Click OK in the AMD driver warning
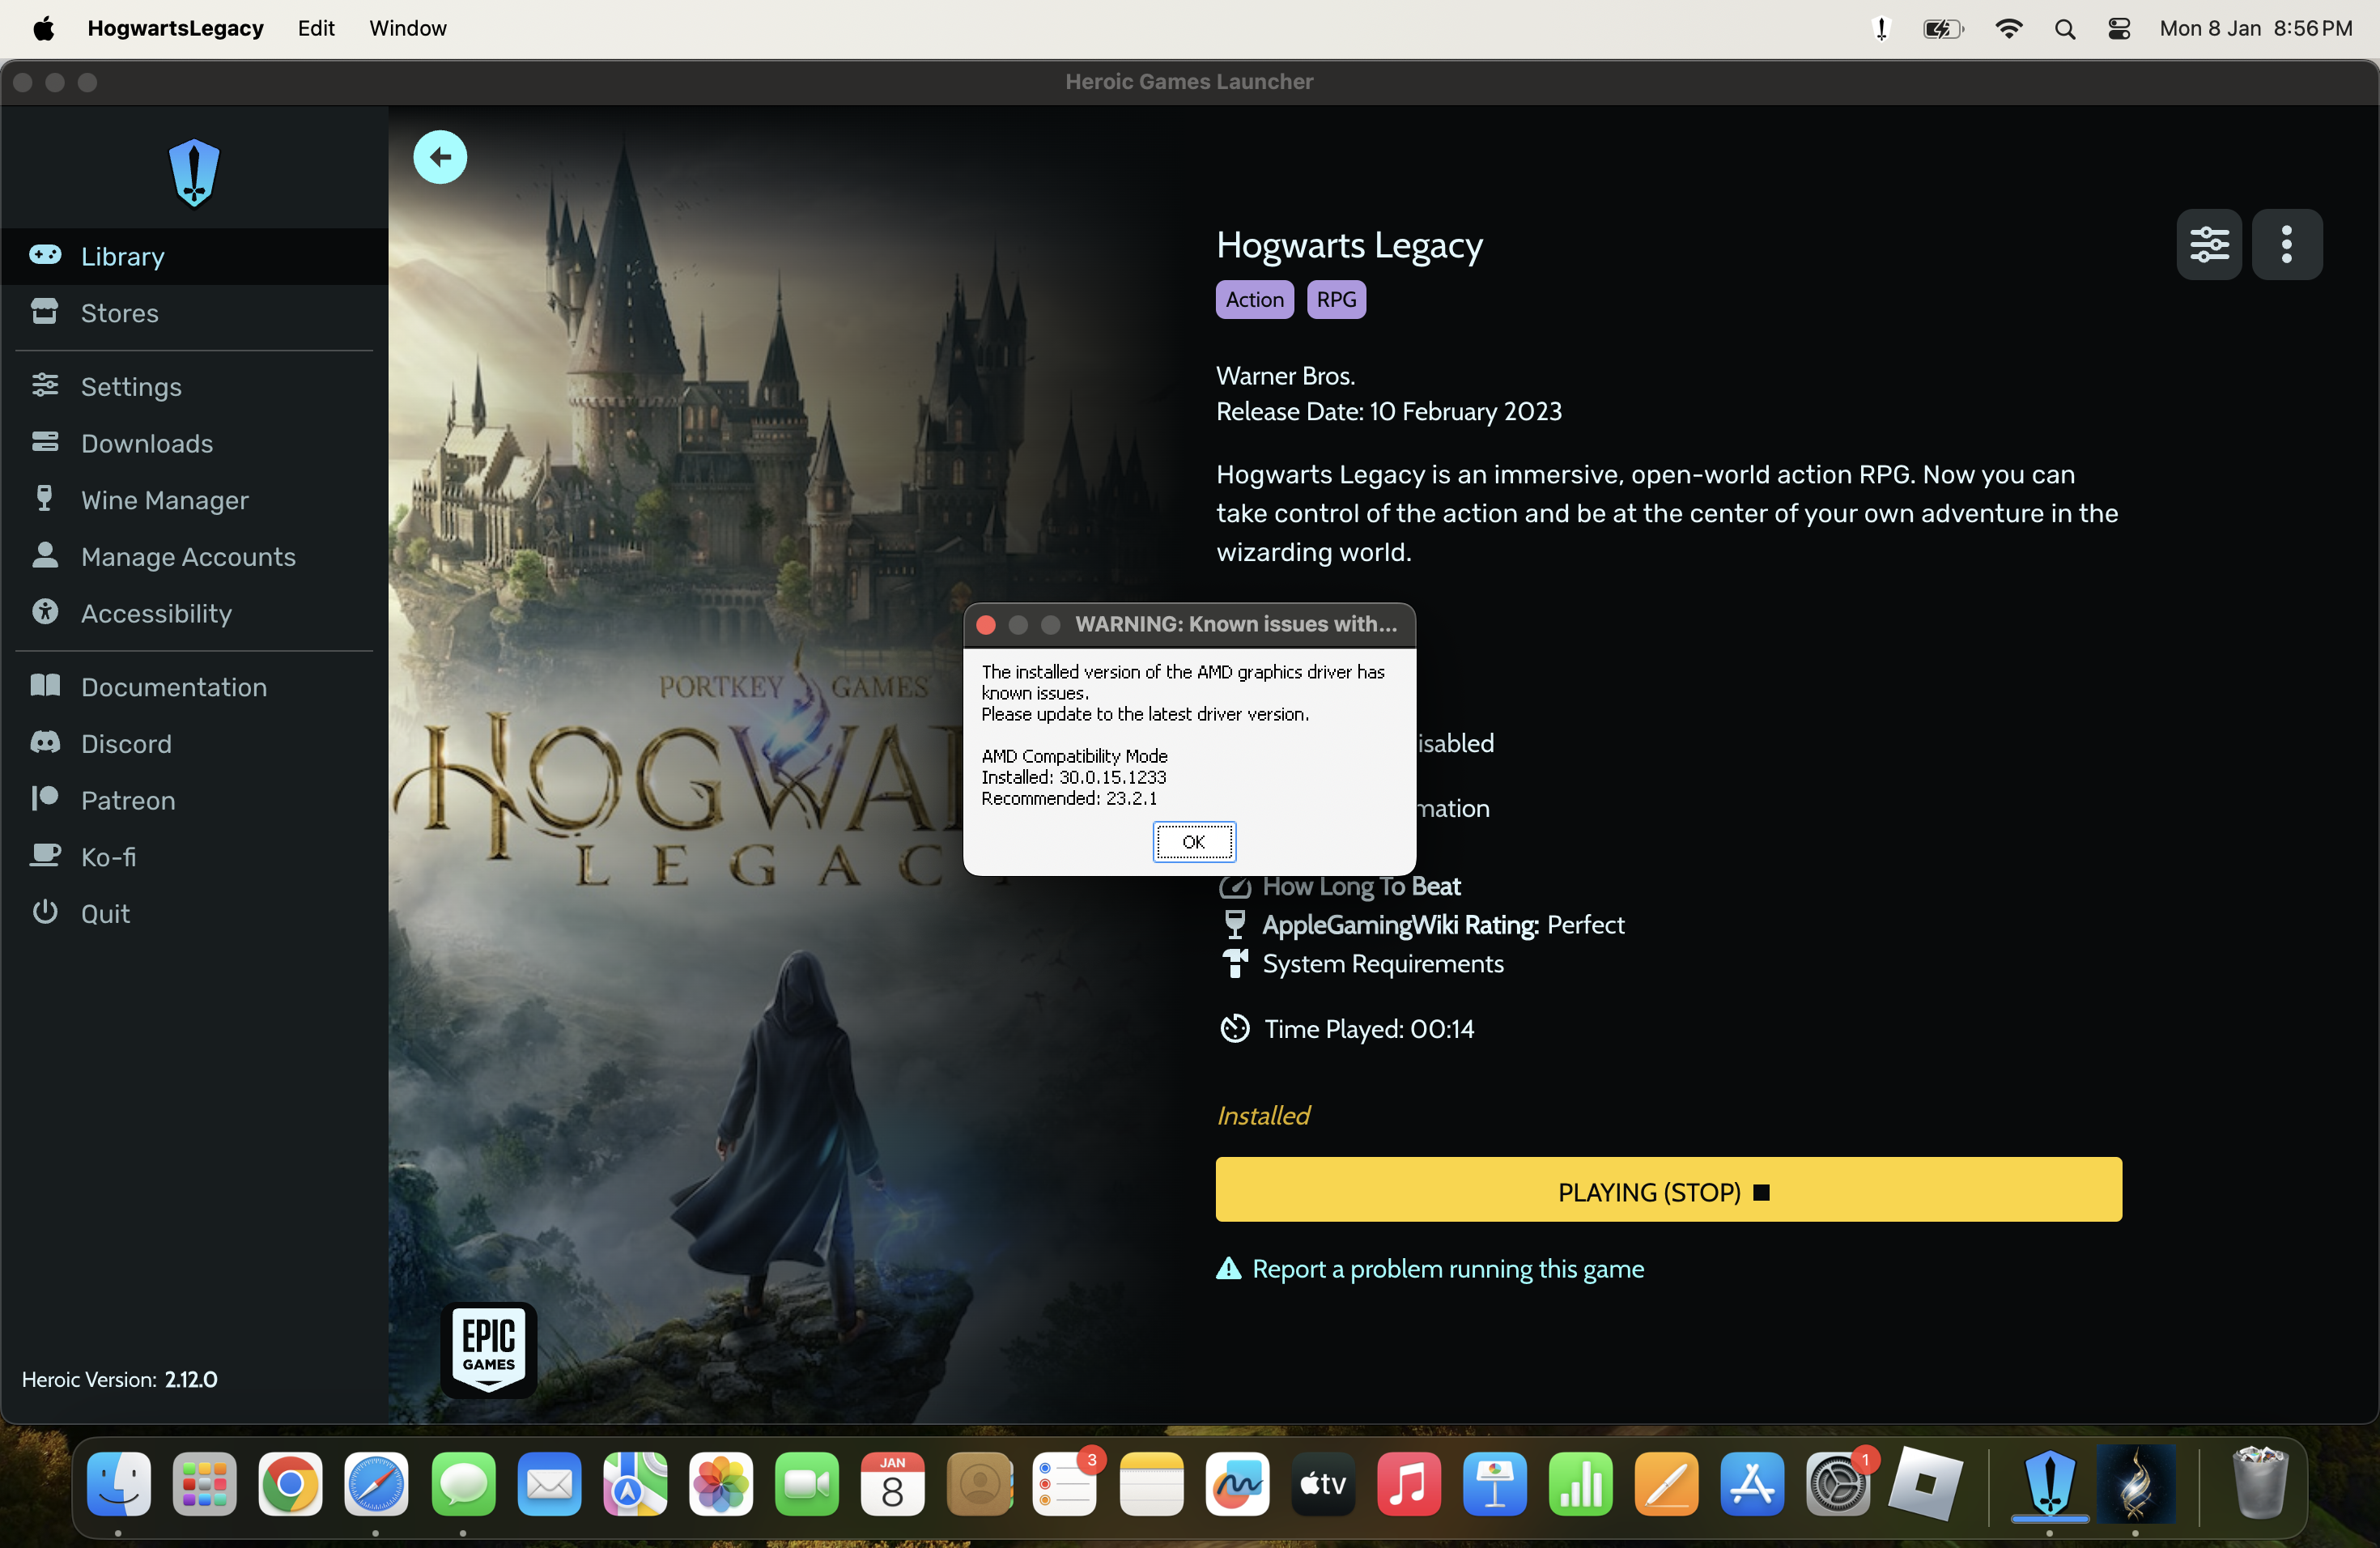2380x1548 pixels. click(1194, 842)
